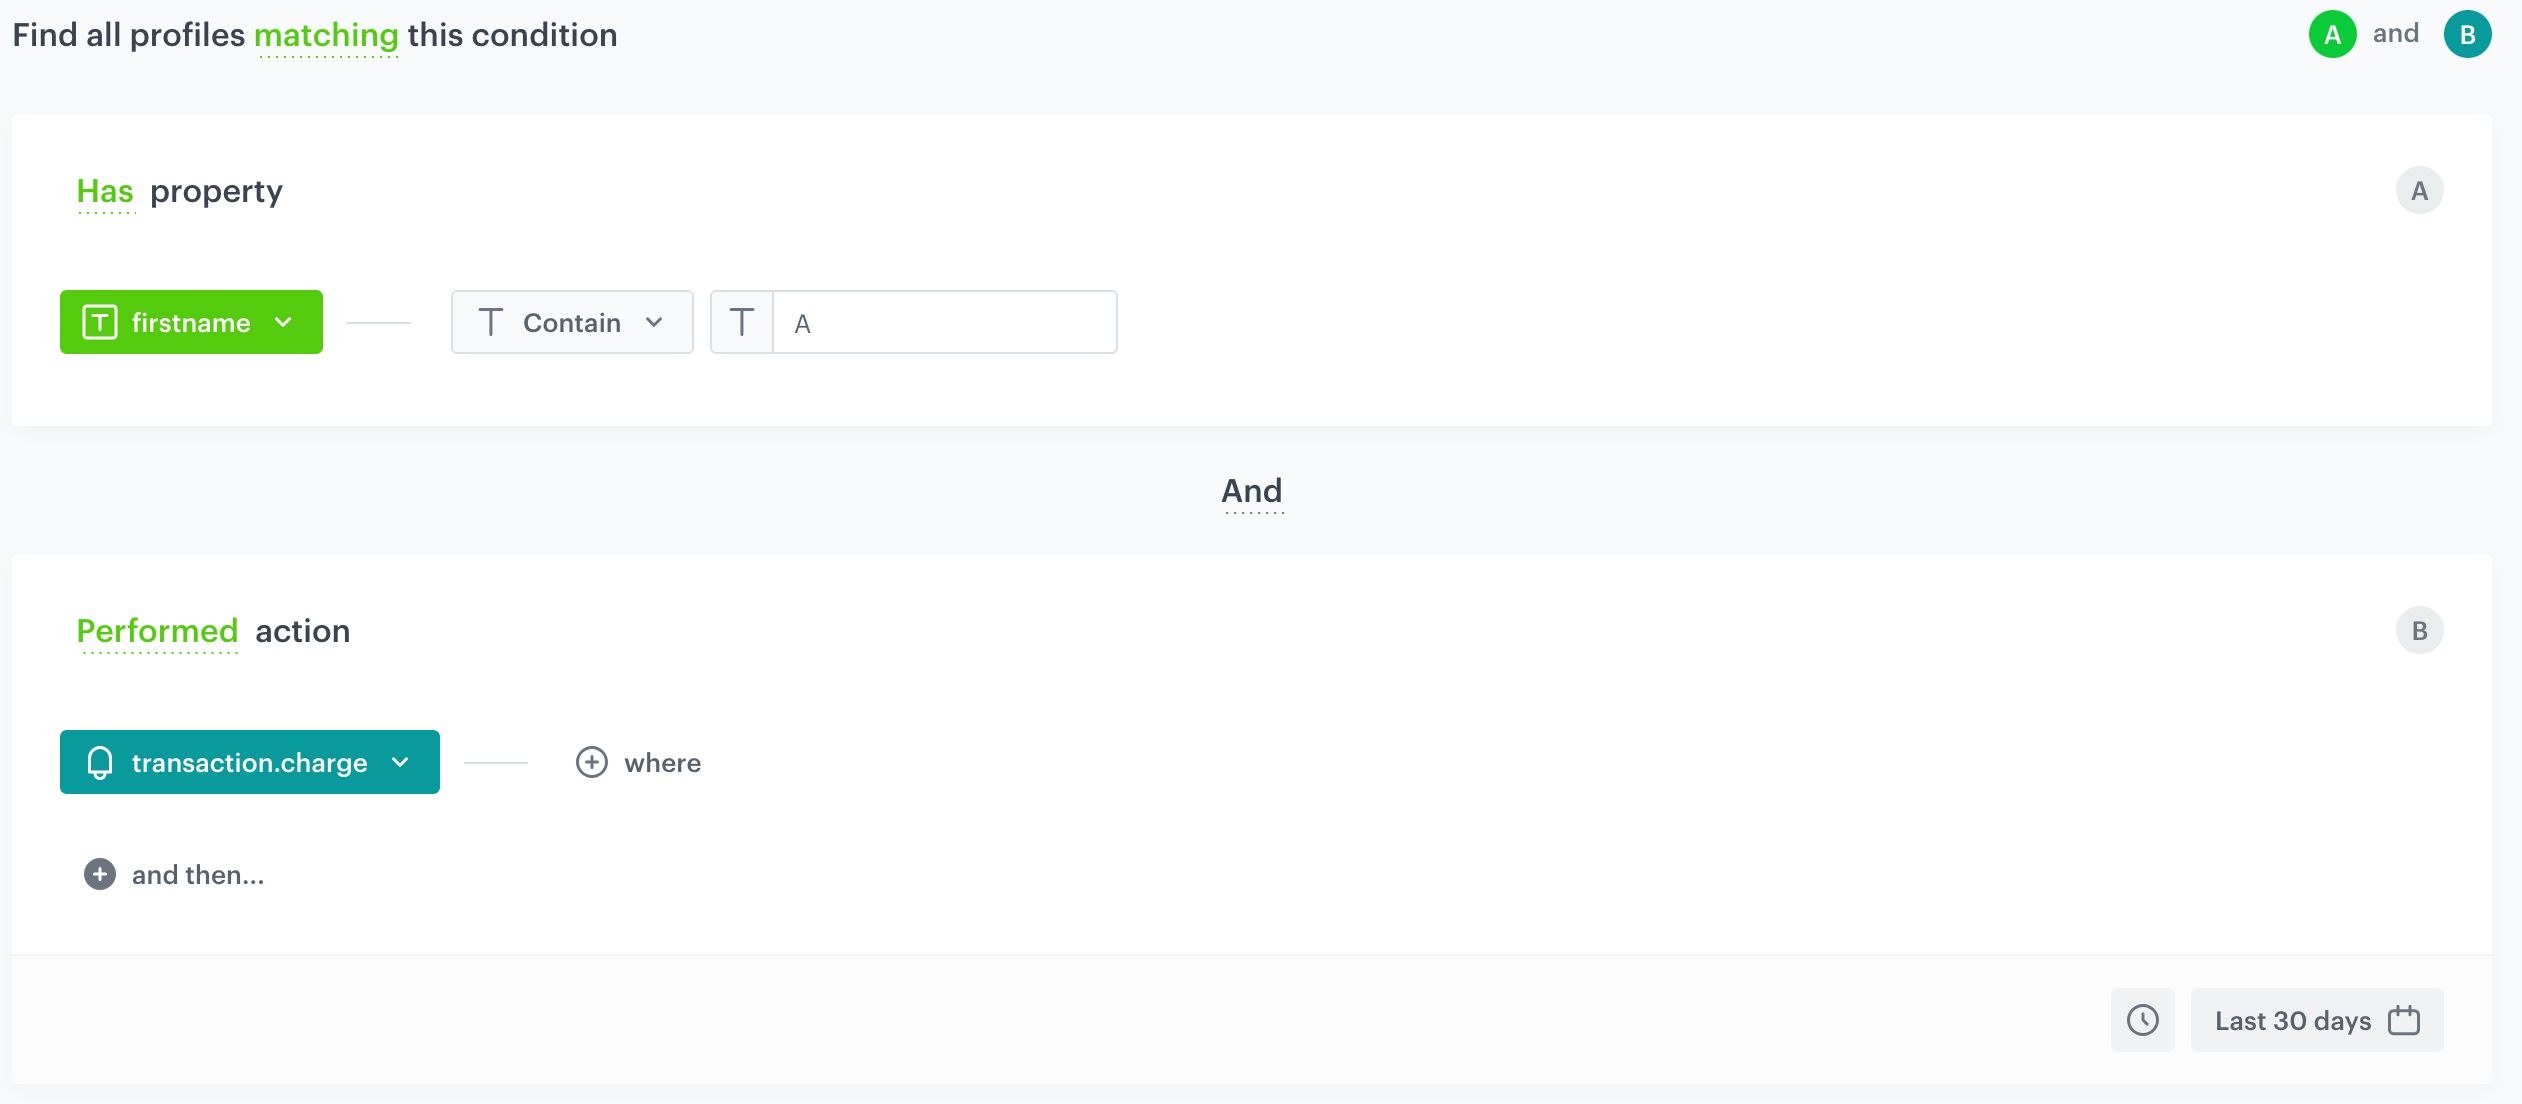
Task: Click the T icon beside the Contain operator
Action: [x=491, y=322]
